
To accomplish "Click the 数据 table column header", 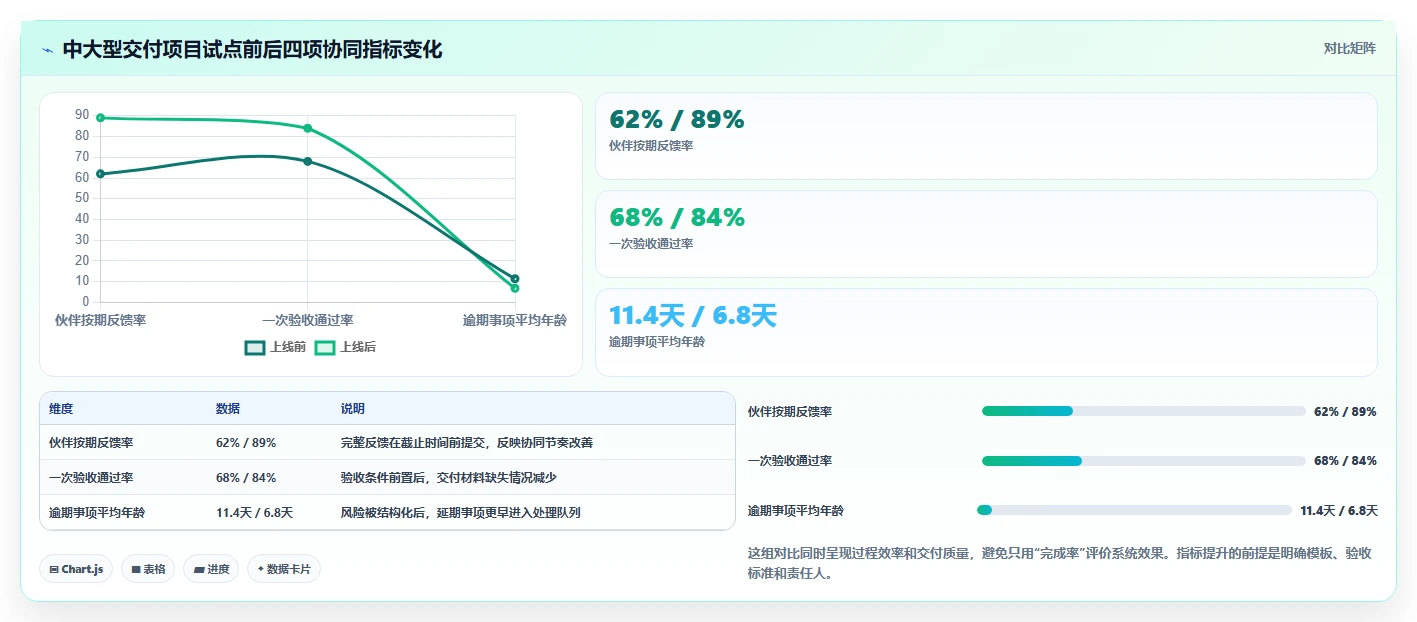I will tap(228, 409).
